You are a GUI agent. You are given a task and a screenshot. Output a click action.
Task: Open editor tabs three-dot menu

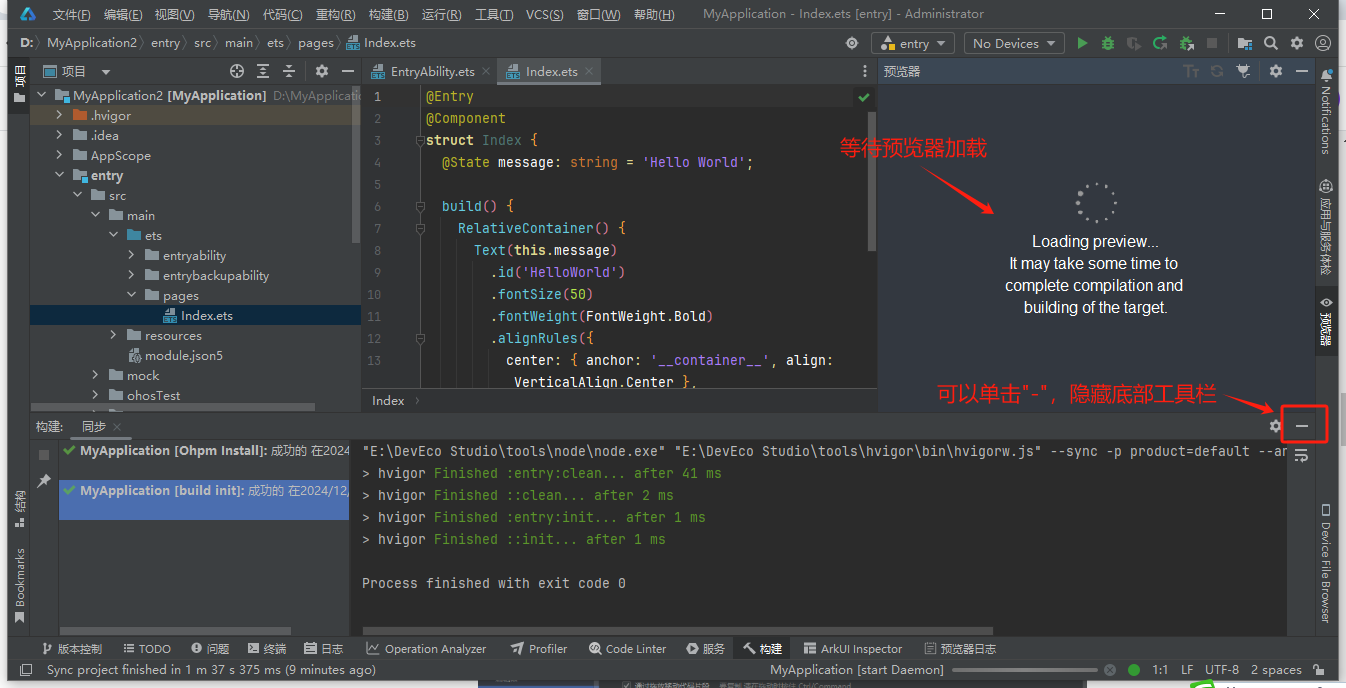coord(865,71)
